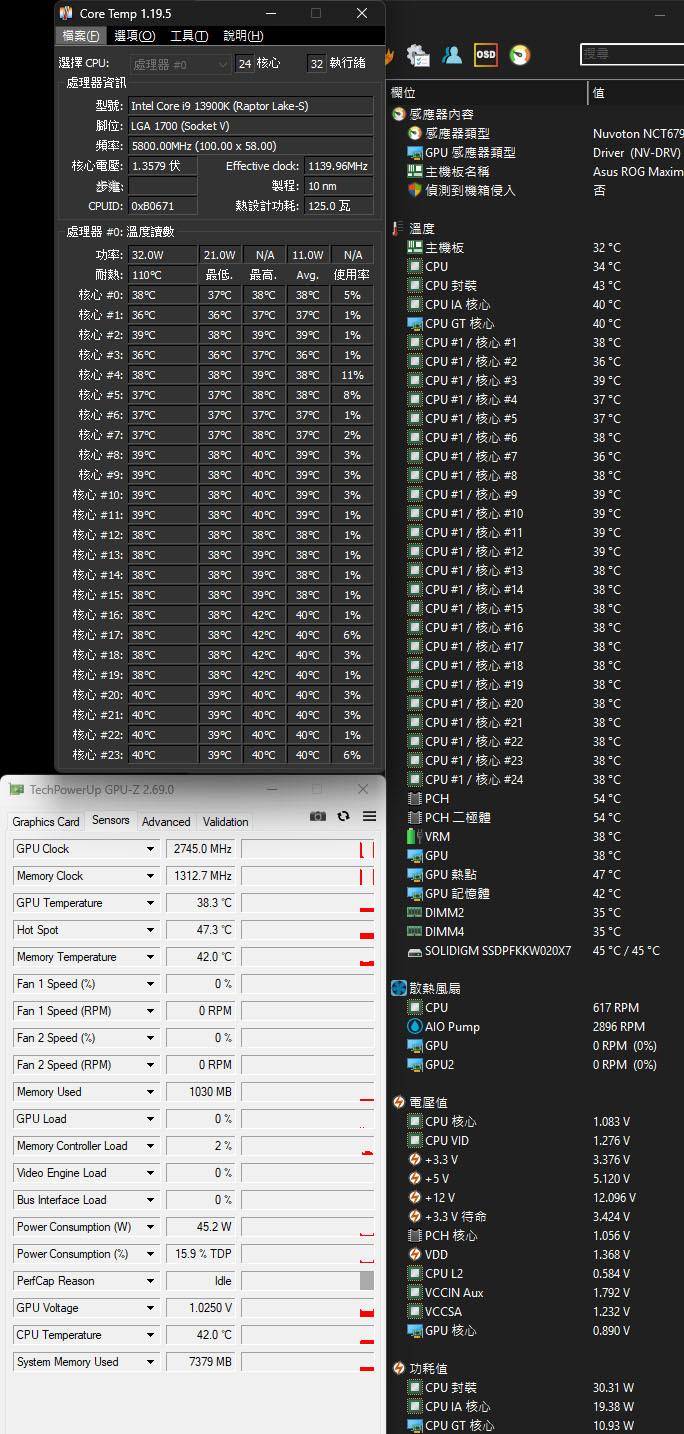Open the 選擇 CPU processor dropdown in Core Temp

180,64
